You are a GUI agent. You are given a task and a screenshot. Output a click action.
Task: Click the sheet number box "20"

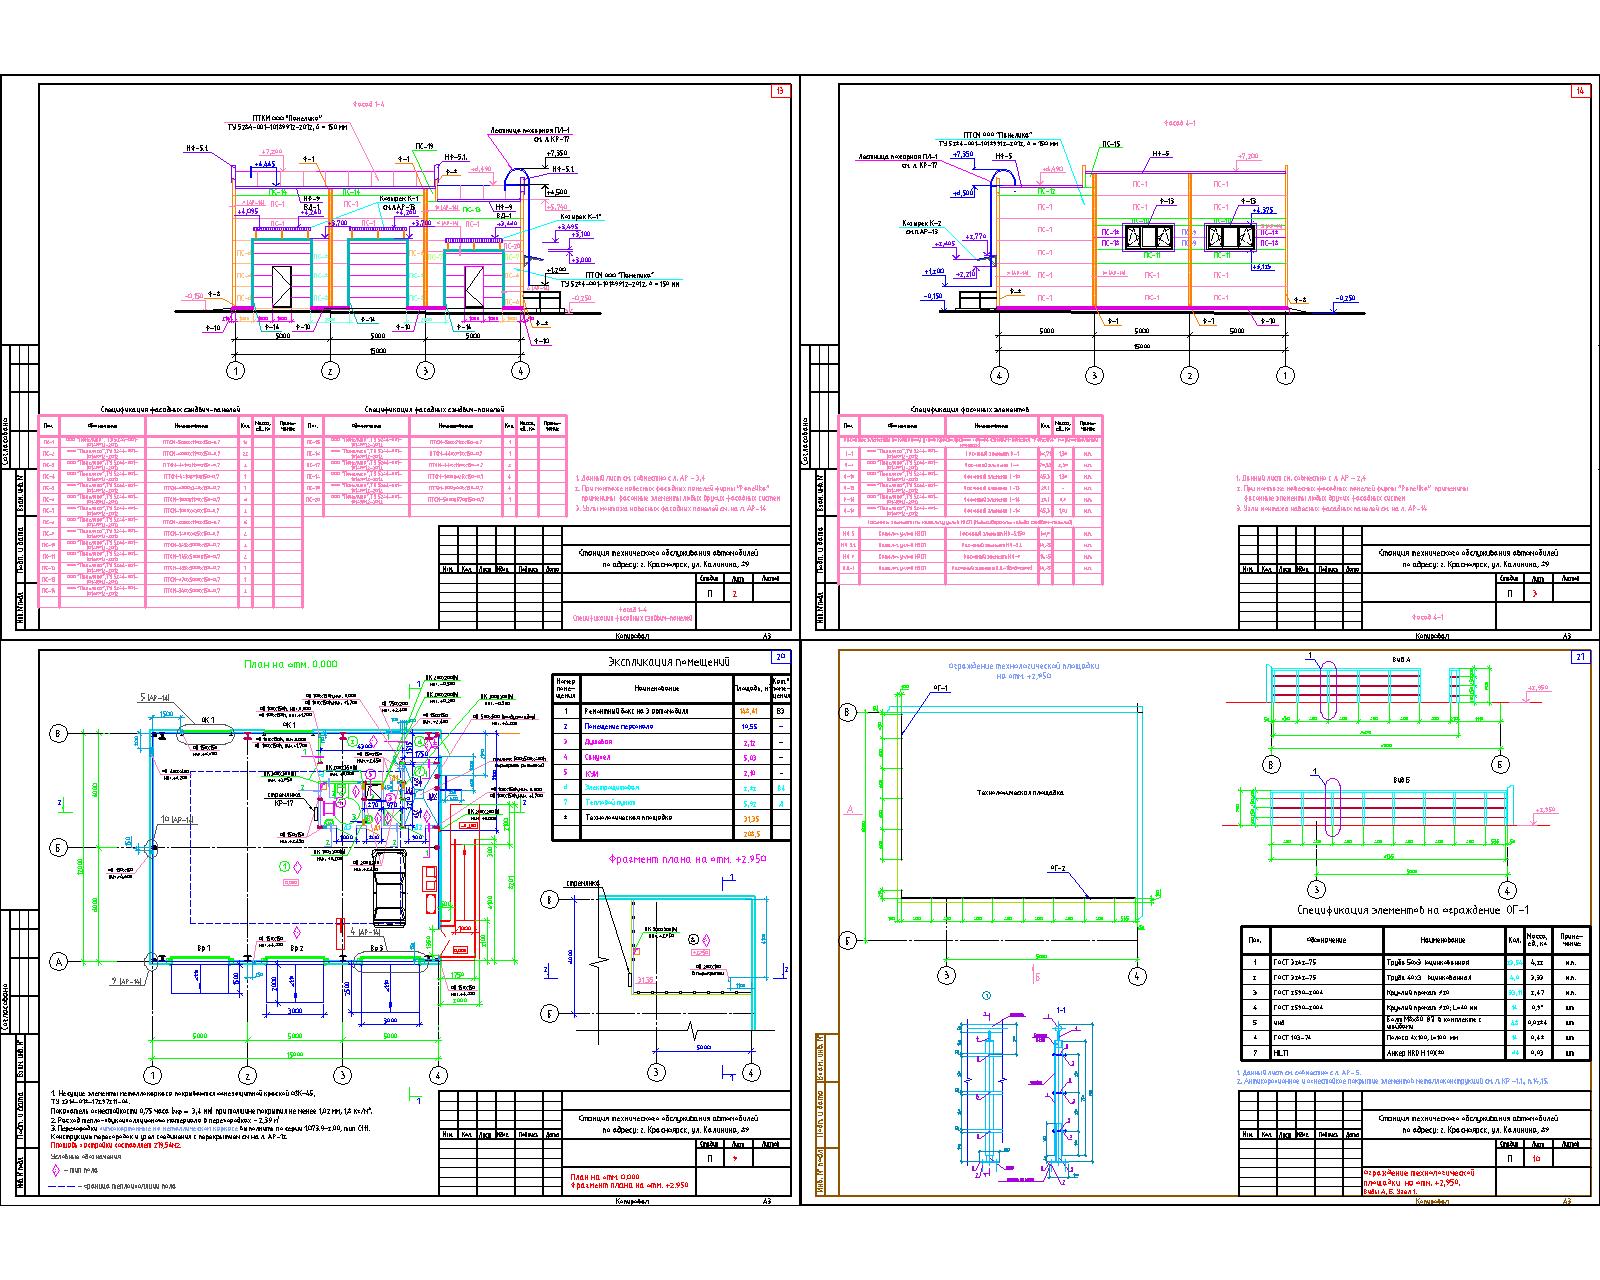pos(781,657)
